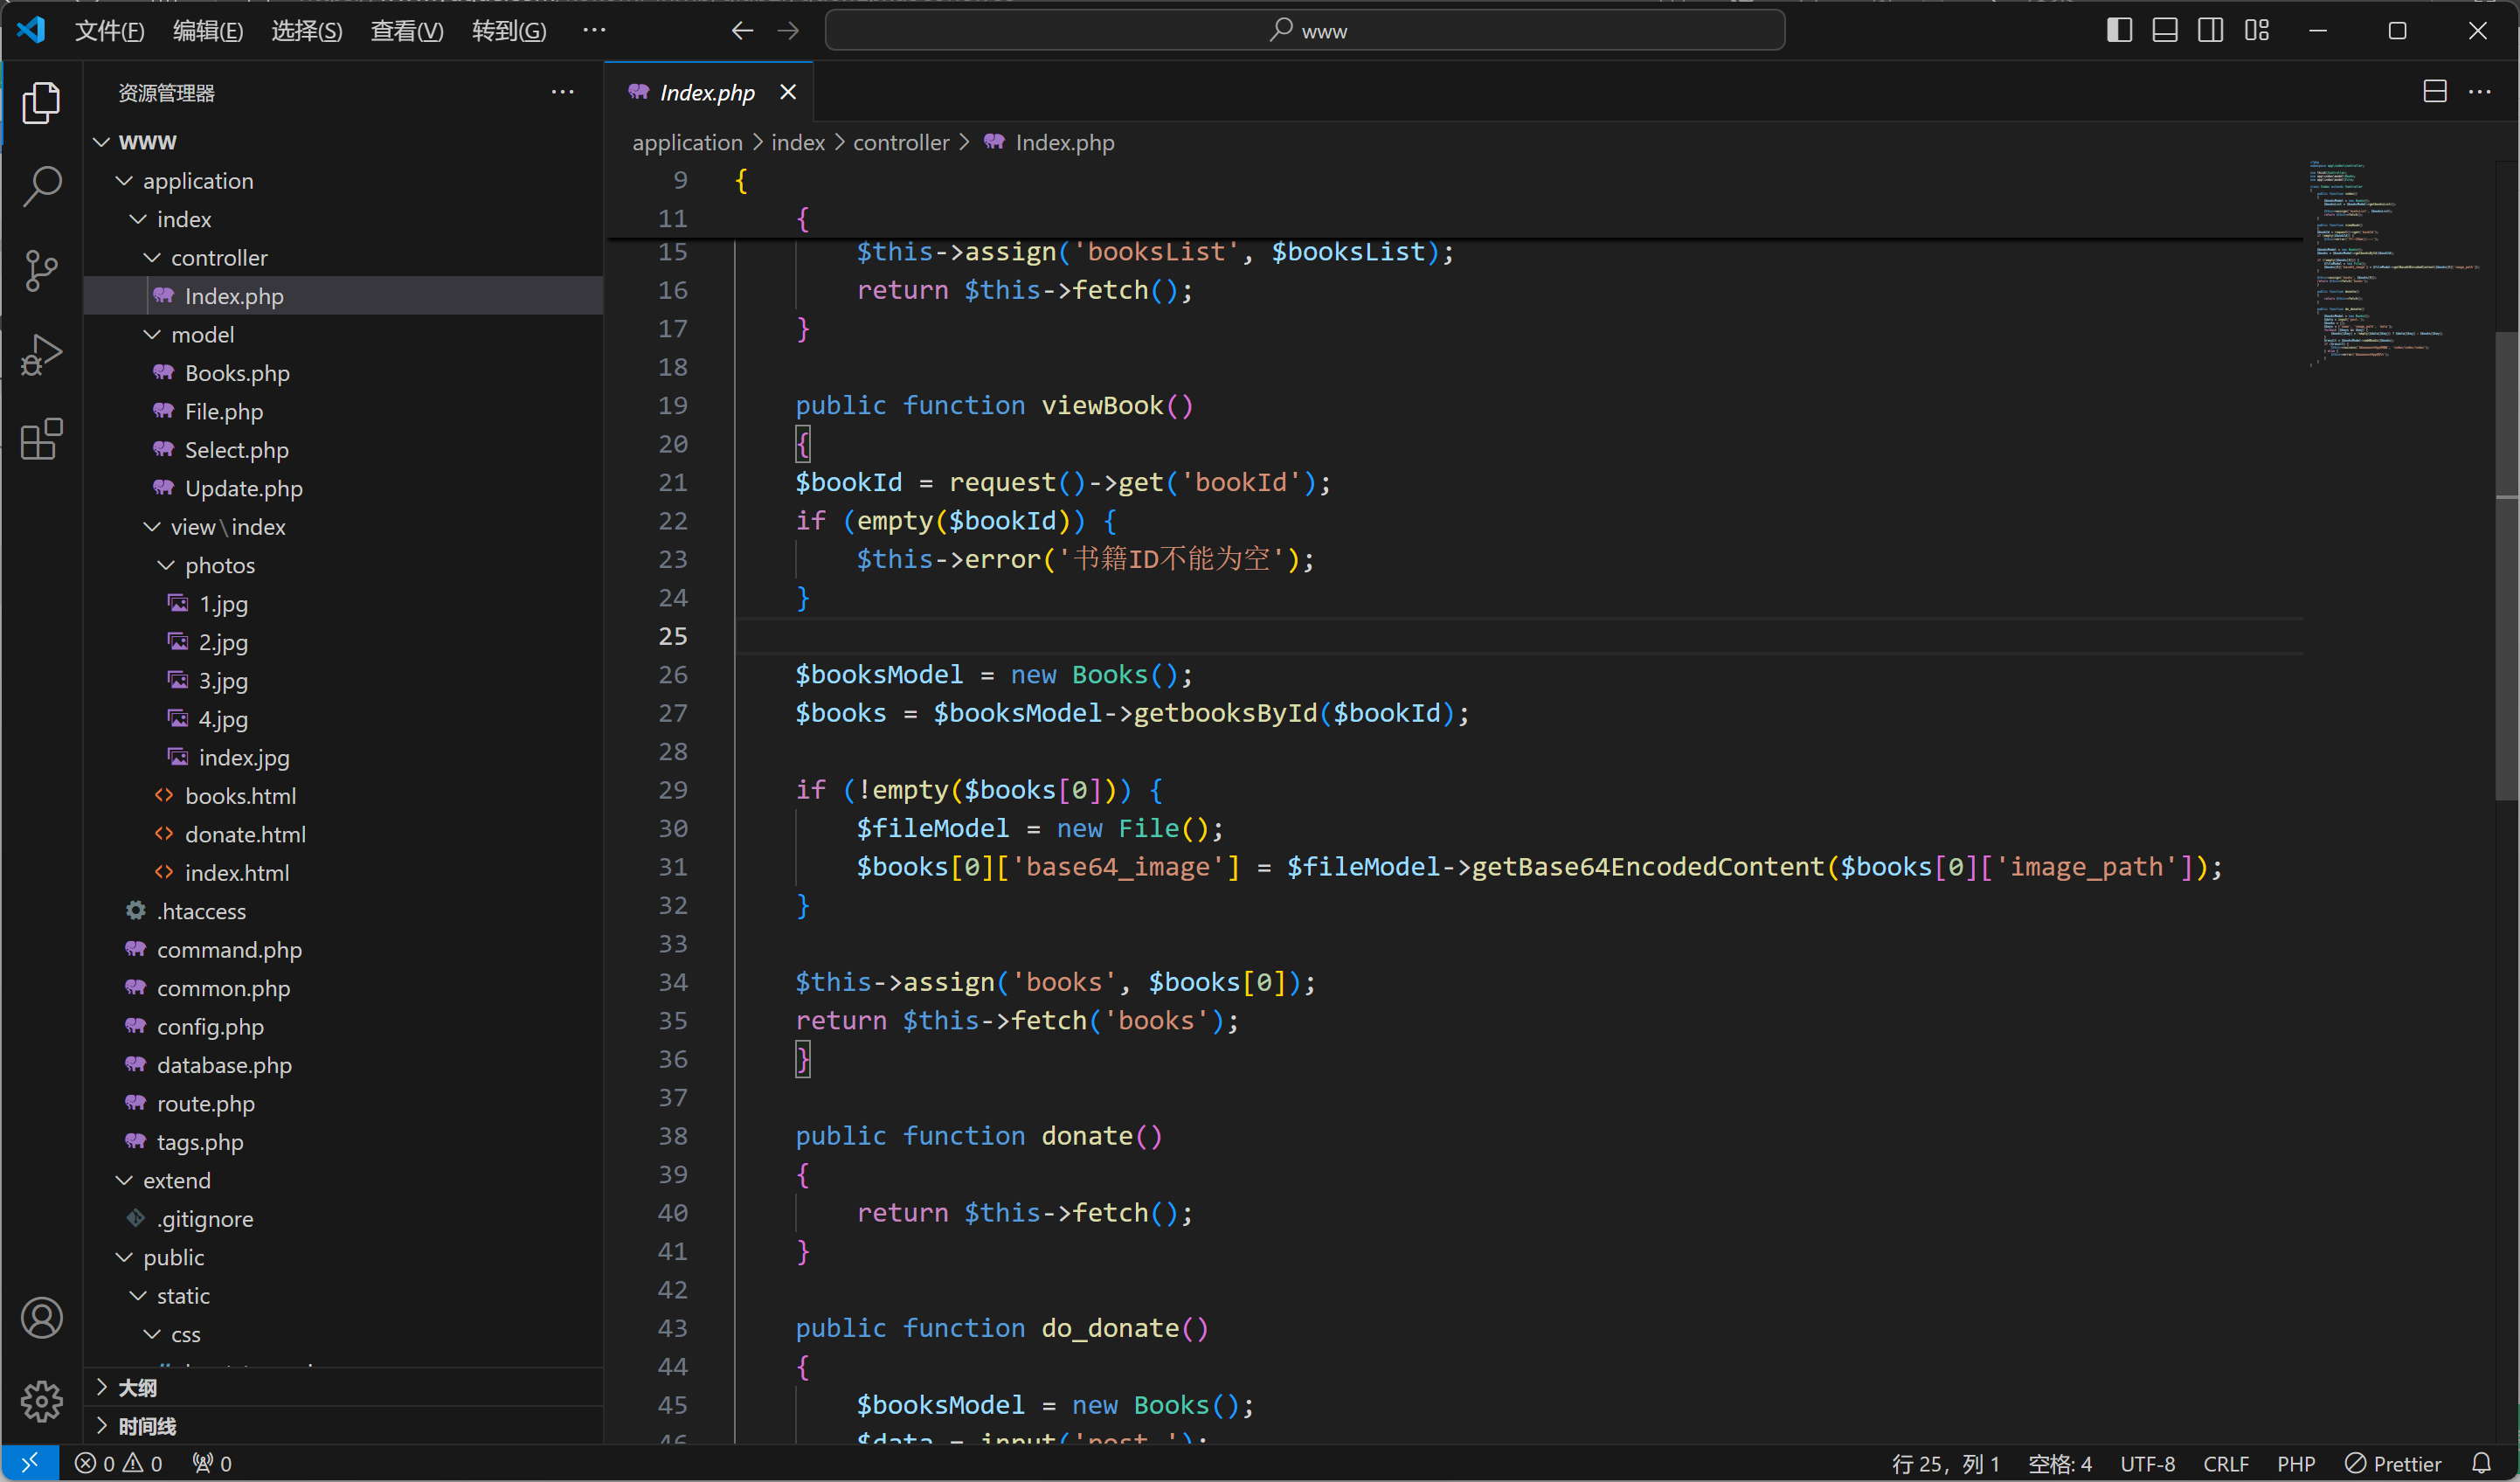Toggle the primary side bar layout button
The width and height of the screenshot is (2520, 1482).
pos(2119,31)
